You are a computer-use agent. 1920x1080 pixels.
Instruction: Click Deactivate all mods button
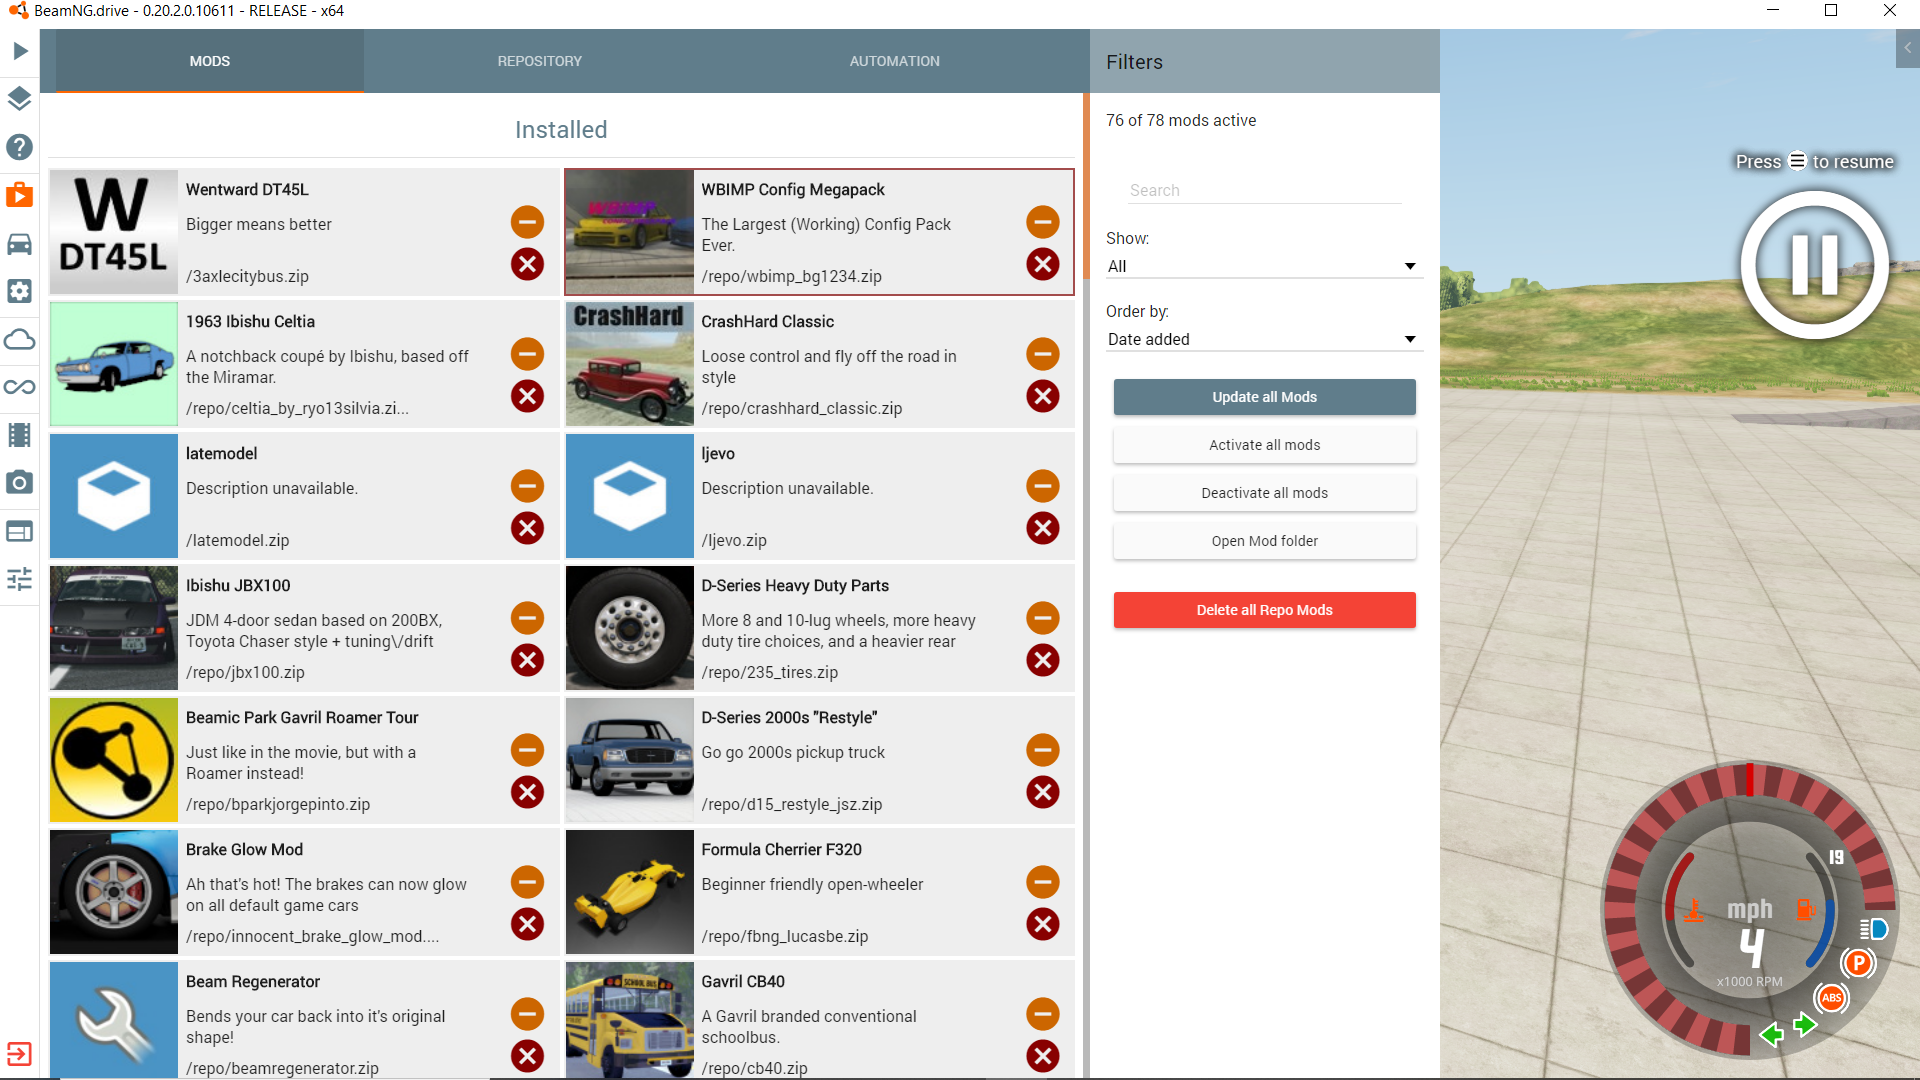(1264, 493)
